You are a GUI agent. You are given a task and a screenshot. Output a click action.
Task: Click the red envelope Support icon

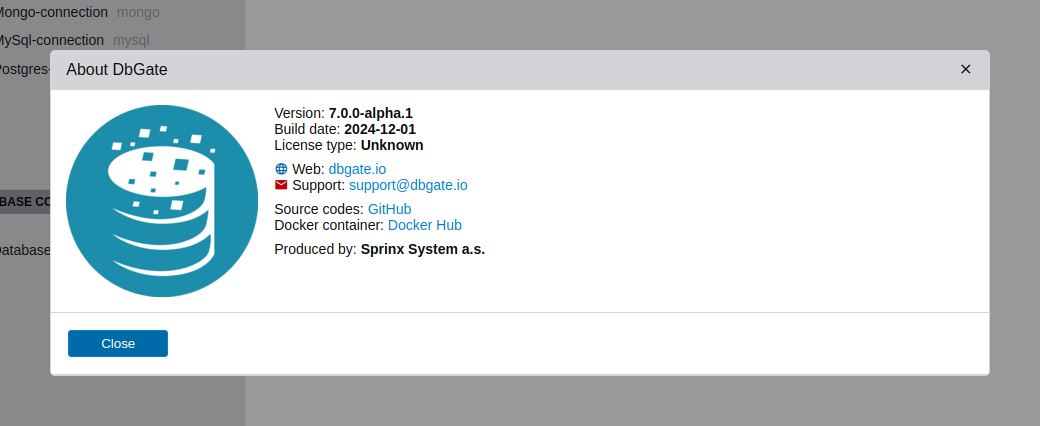281,185
